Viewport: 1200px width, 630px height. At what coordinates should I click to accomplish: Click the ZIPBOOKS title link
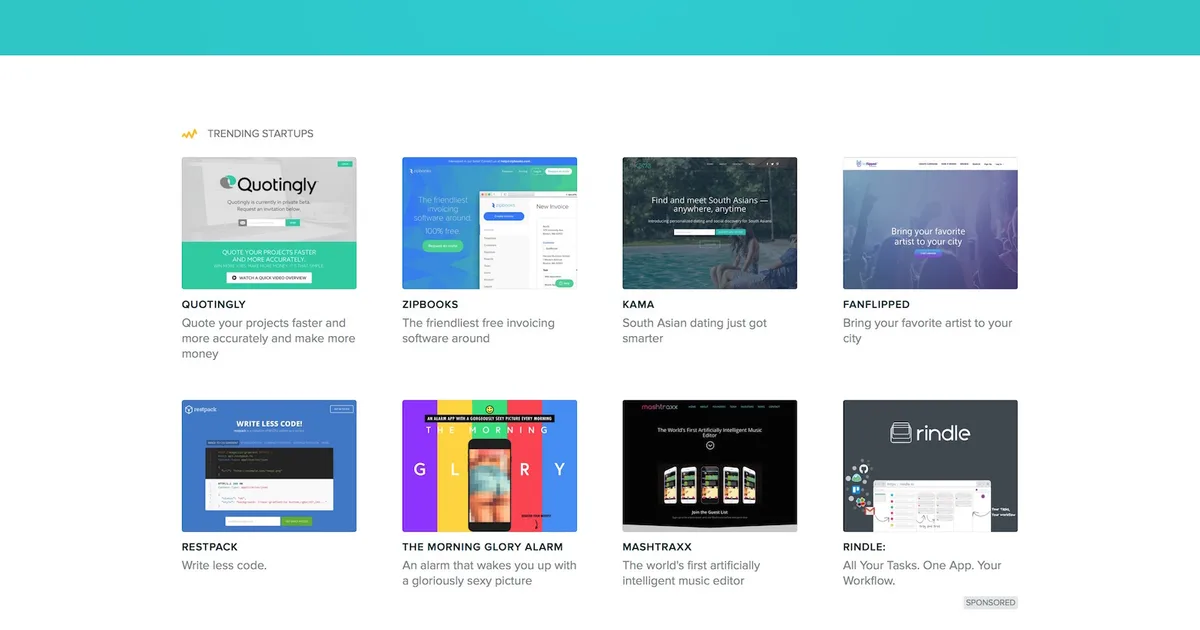pyautogui.click(x=431, y=305)
